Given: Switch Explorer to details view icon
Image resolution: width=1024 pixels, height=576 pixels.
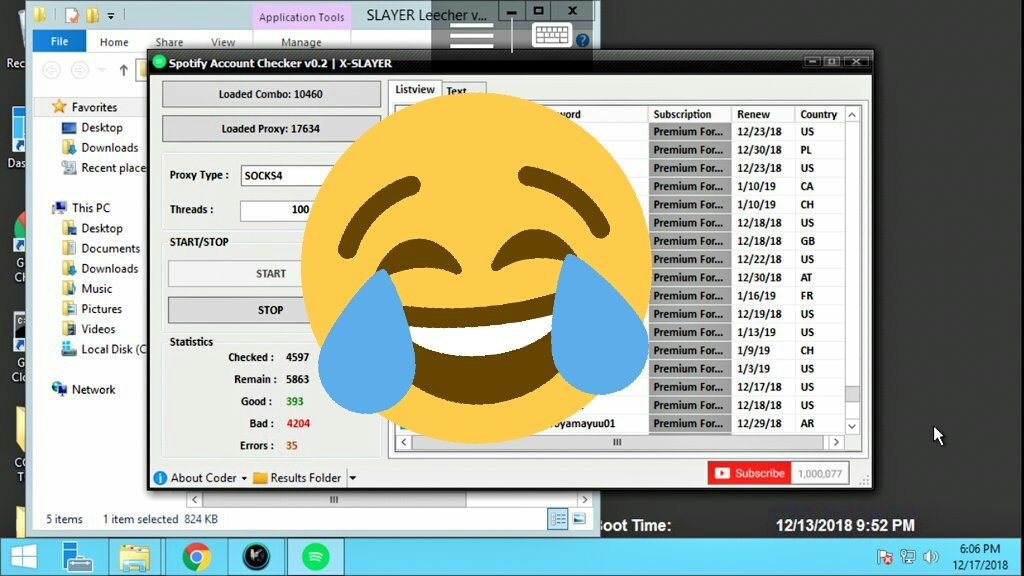Looking at the screenshot, I should pyautogui.click(x=558, y=519).
